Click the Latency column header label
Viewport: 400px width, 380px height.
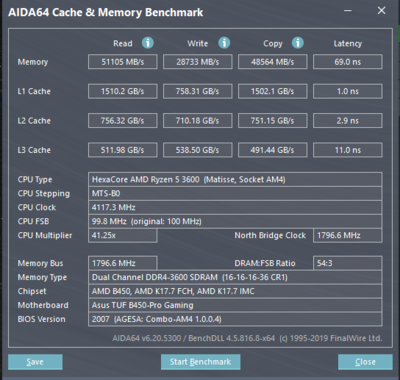(x=348, y=44)
